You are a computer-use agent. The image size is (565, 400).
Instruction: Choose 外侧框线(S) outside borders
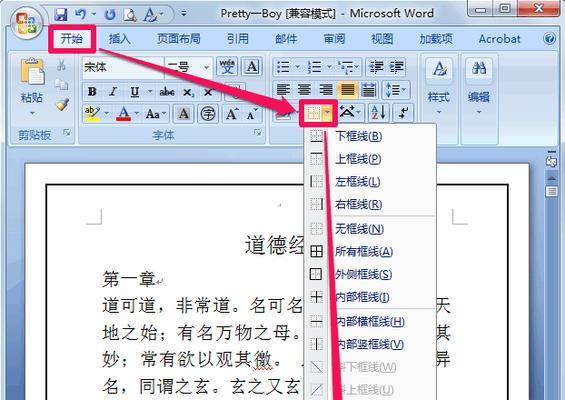click(x=370, y=274)
